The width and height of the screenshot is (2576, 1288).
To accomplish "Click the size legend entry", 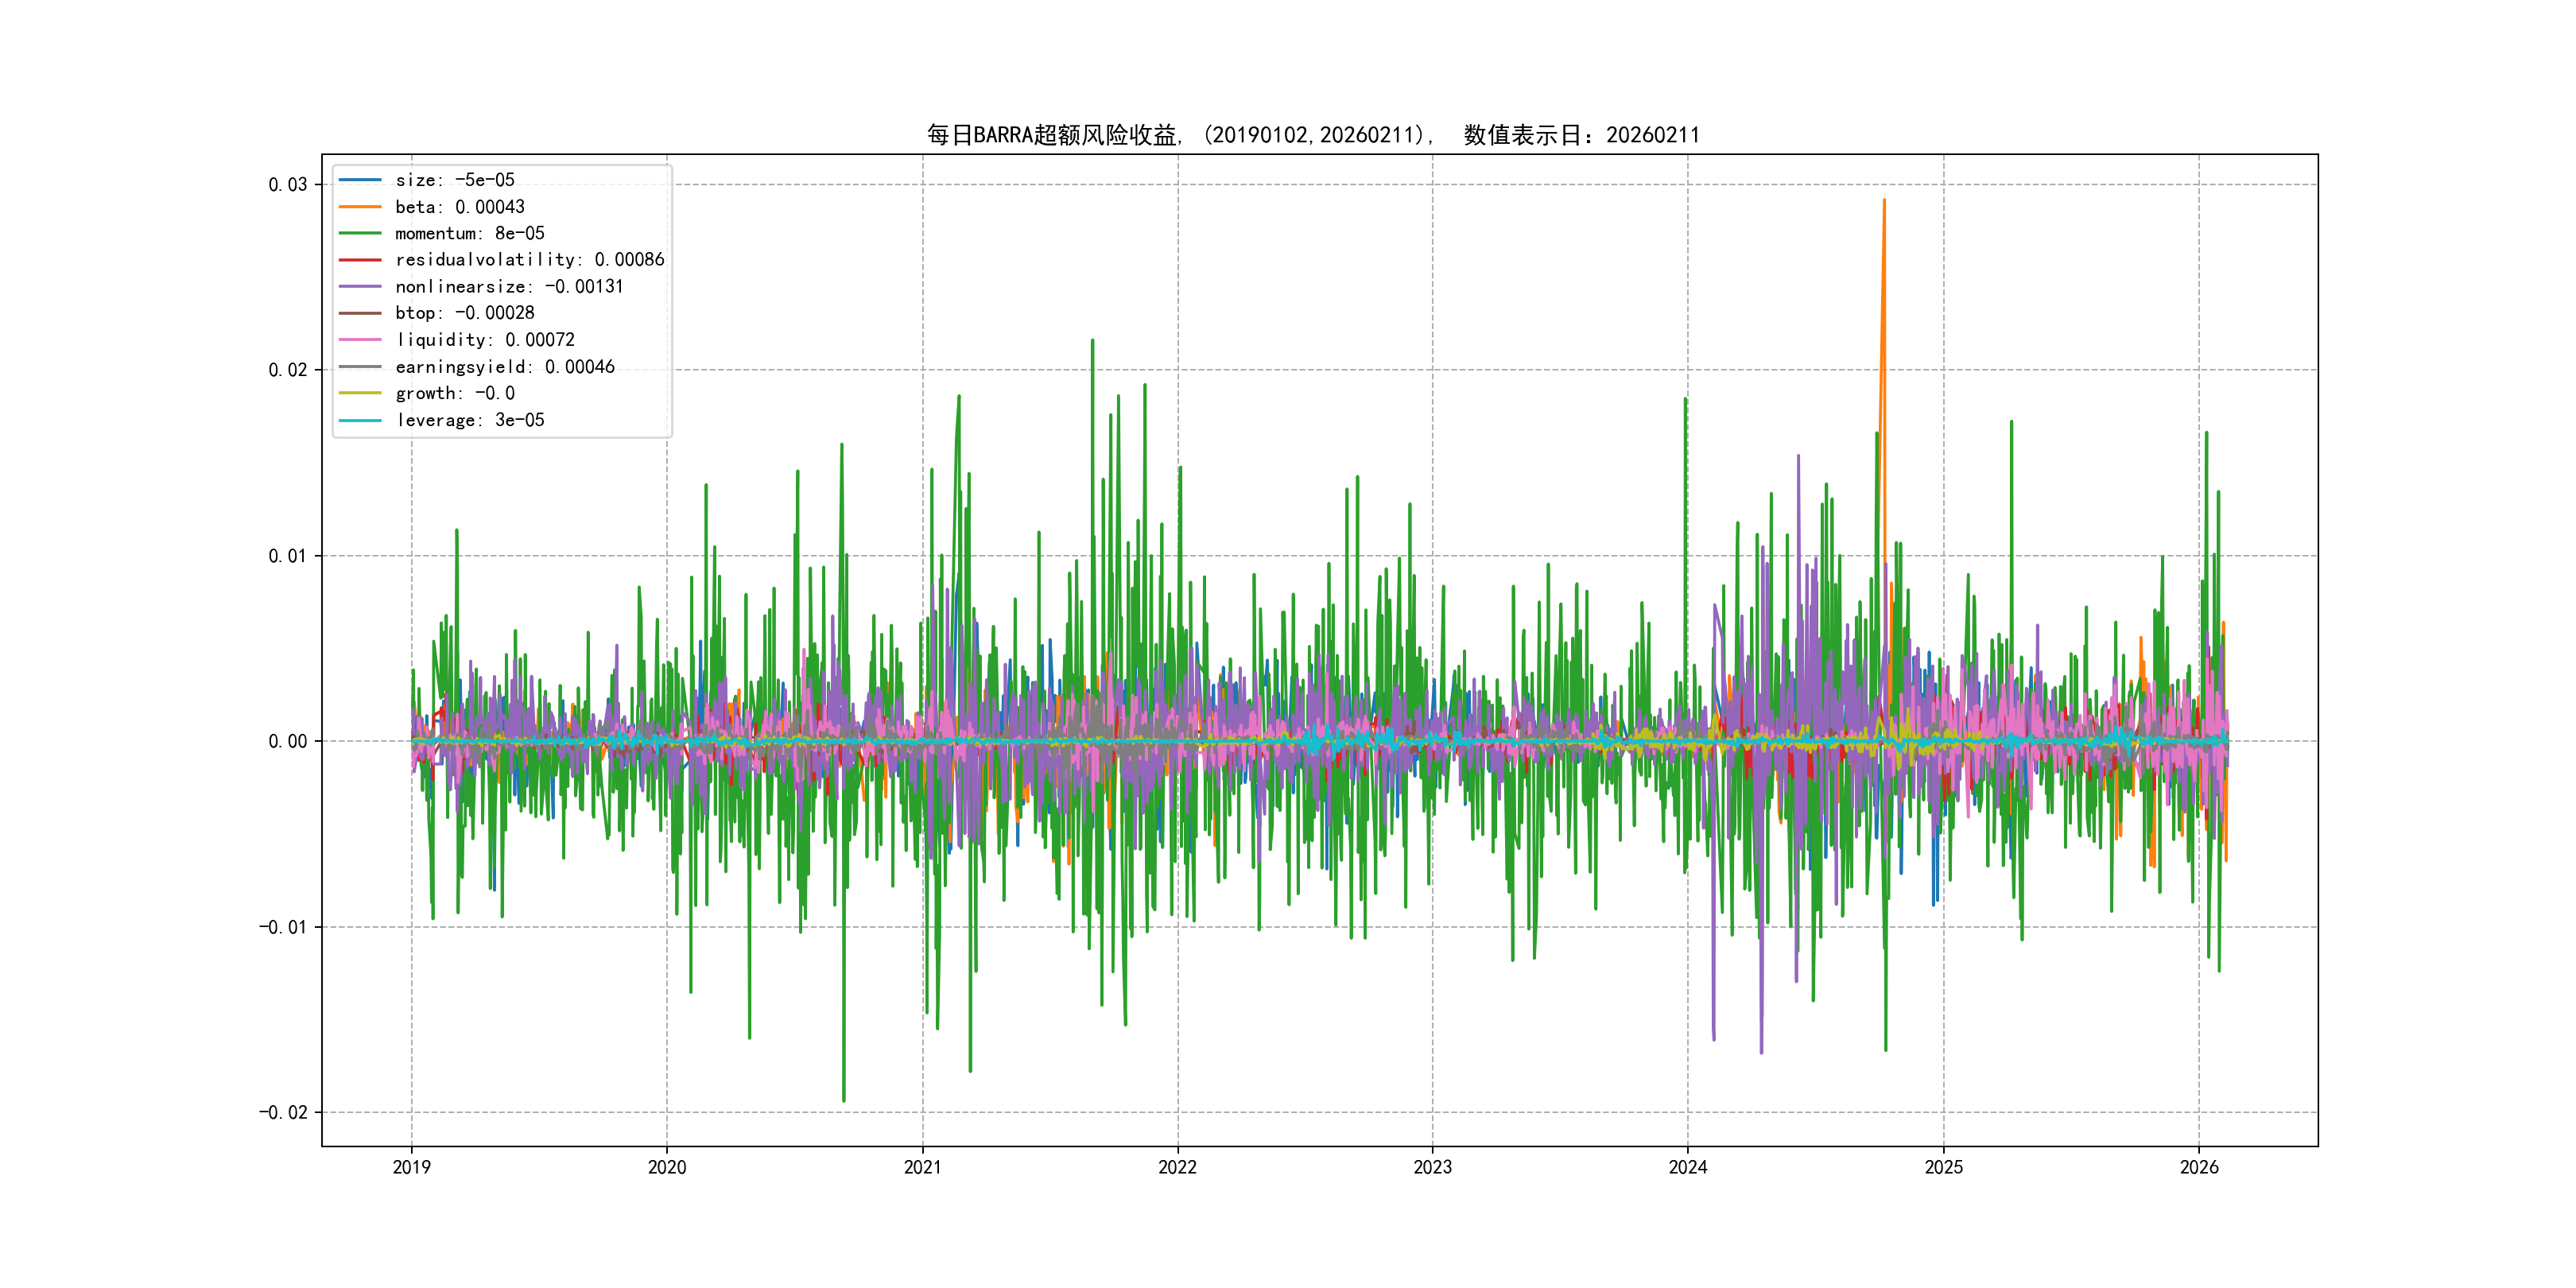I will 454,180.
